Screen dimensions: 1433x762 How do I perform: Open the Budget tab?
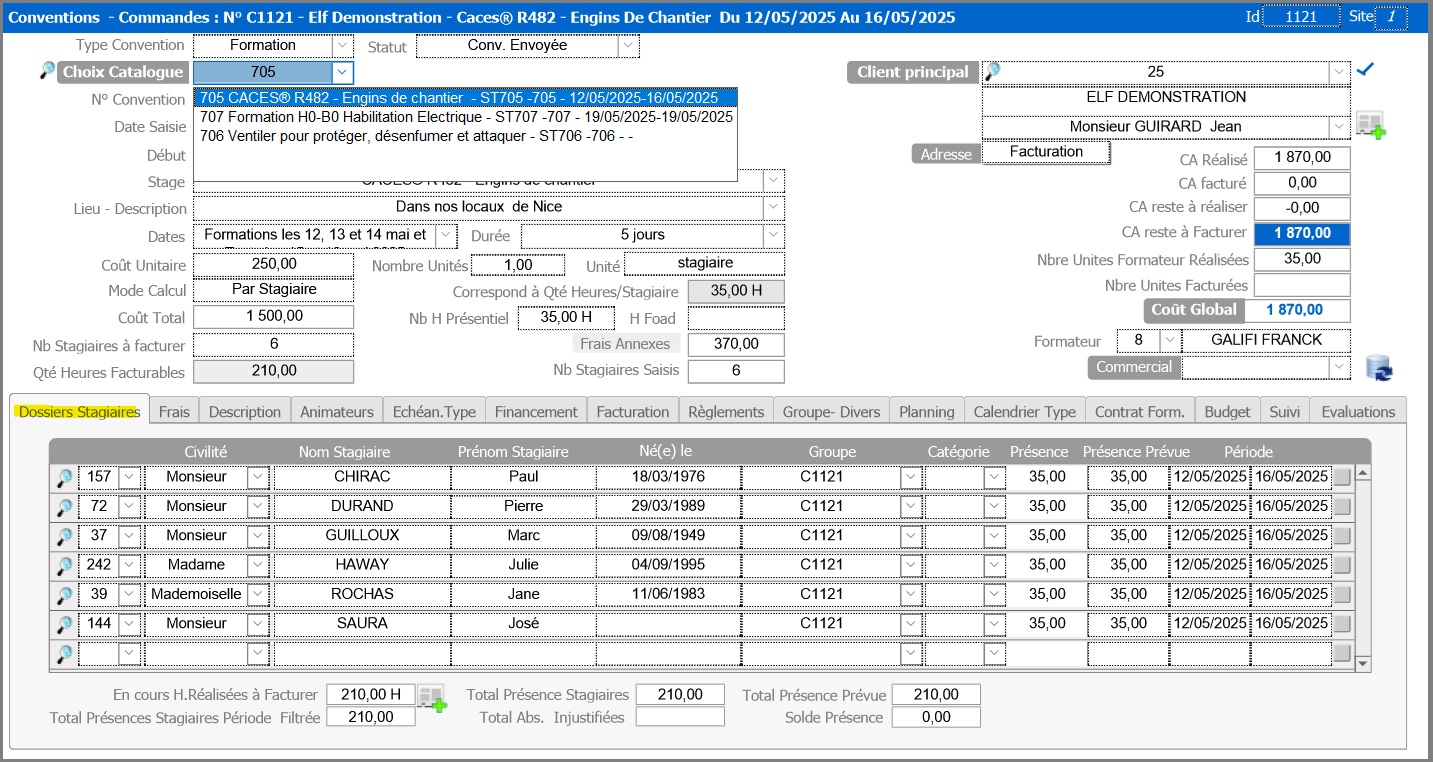tap(1227, 411)
